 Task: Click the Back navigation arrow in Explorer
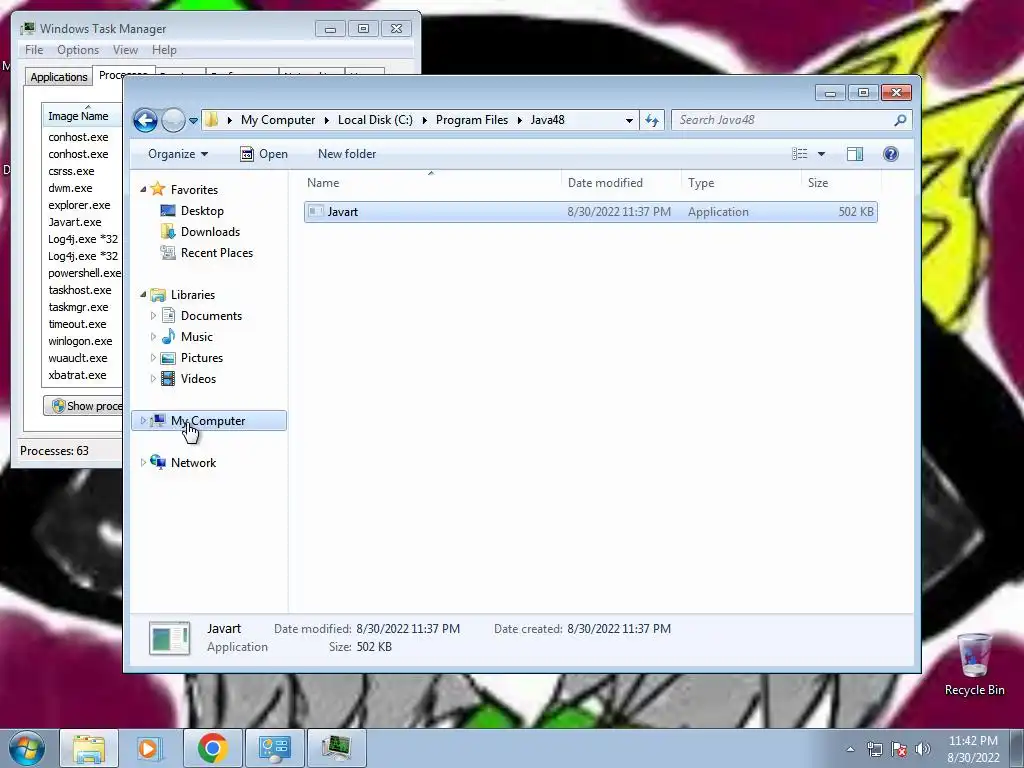[x=145, y=120]
